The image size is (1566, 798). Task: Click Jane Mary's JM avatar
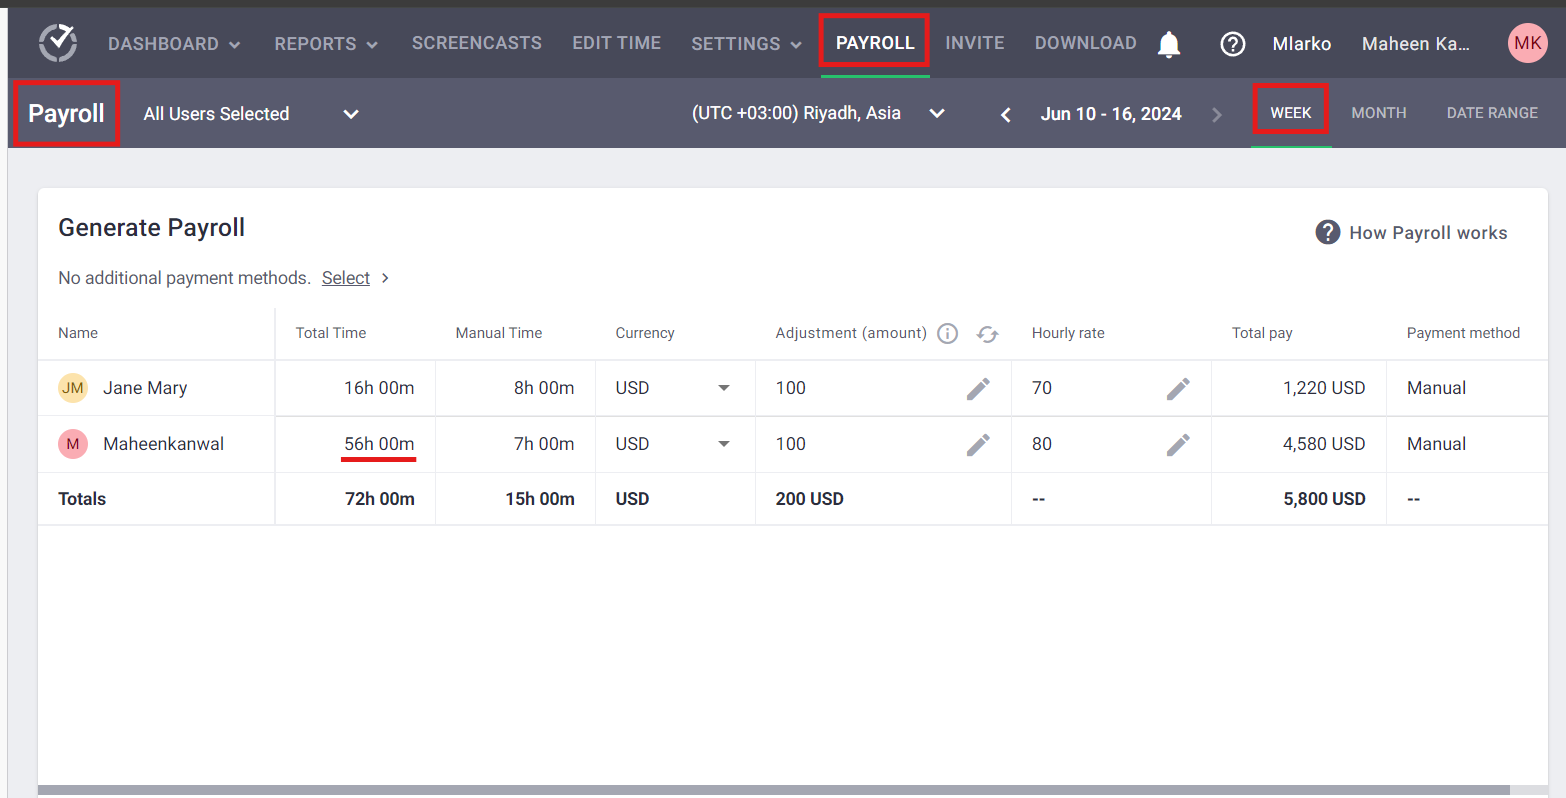point(73,388)
